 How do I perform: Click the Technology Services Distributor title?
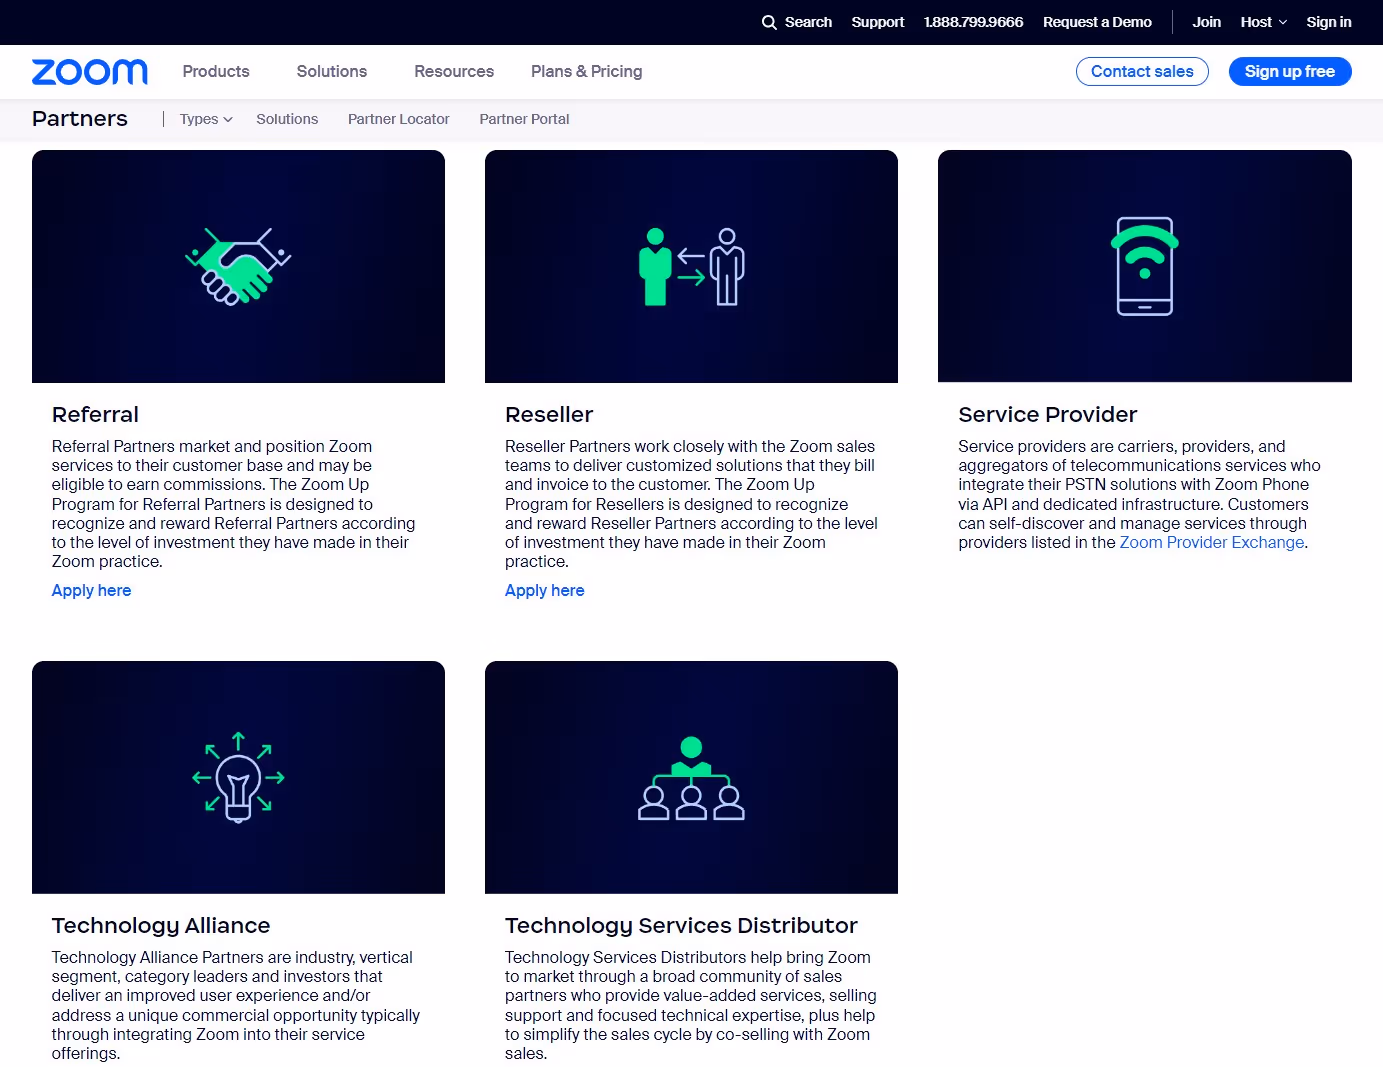pyautogui.click(x=681, y=926)
